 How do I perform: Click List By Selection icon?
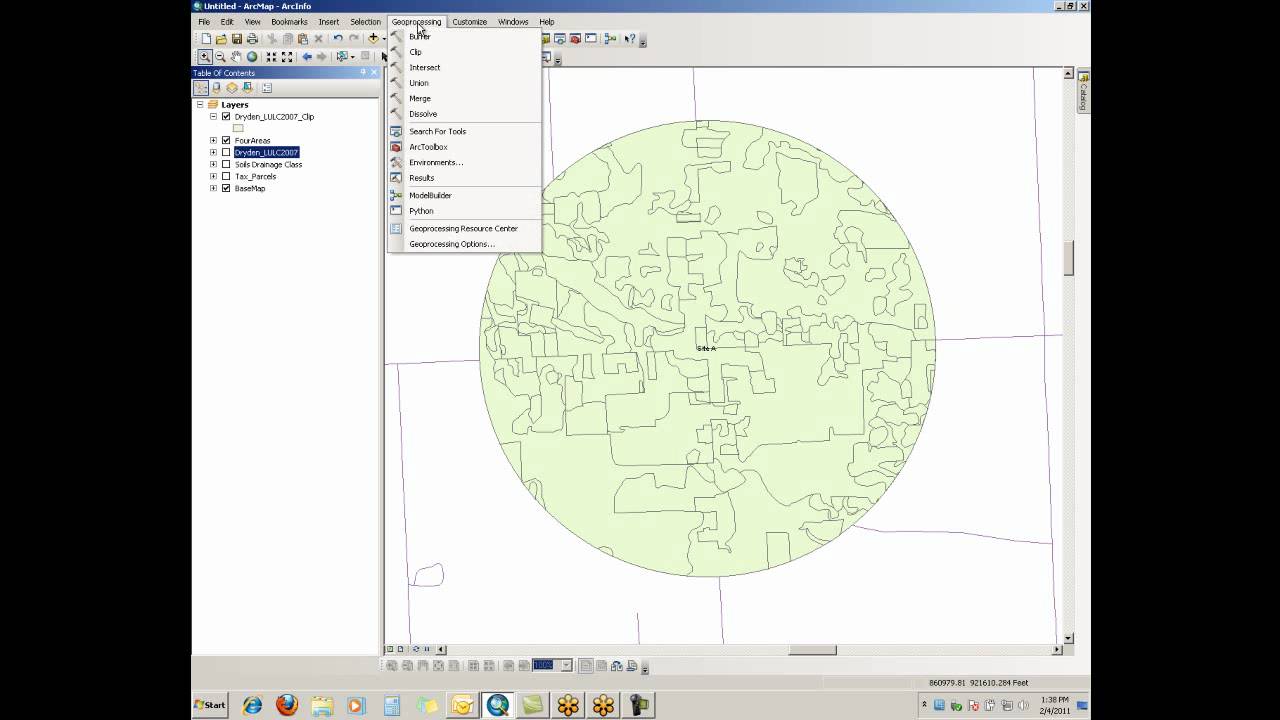(x=248, y=88)
